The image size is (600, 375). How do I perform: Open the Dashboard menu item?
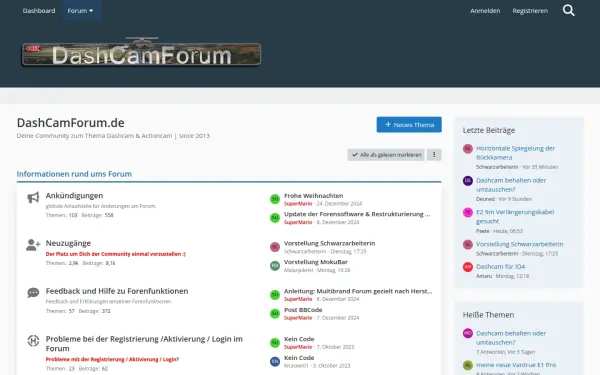point(39,10)
